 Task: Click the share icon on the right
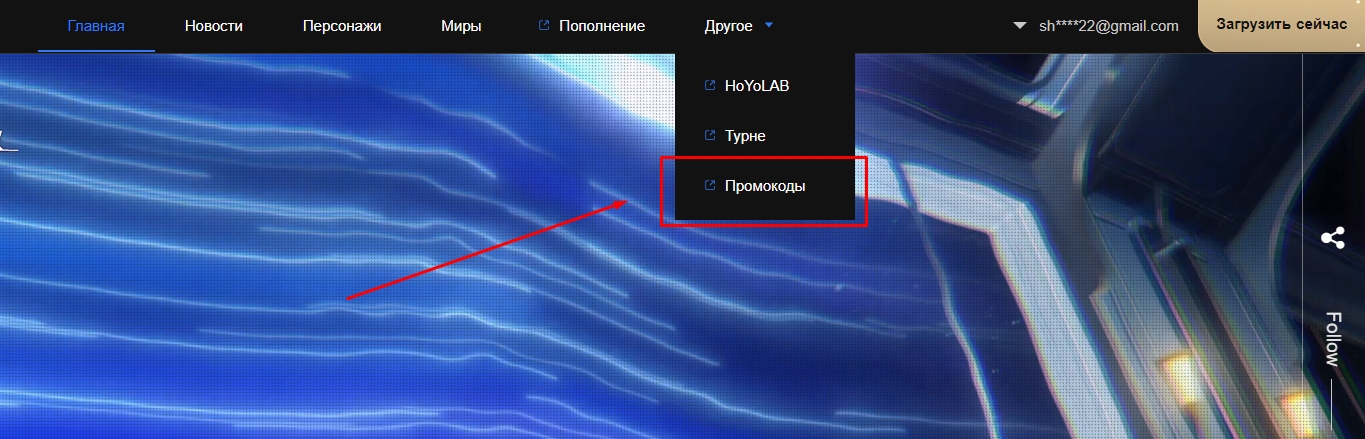pos(1332,238)
